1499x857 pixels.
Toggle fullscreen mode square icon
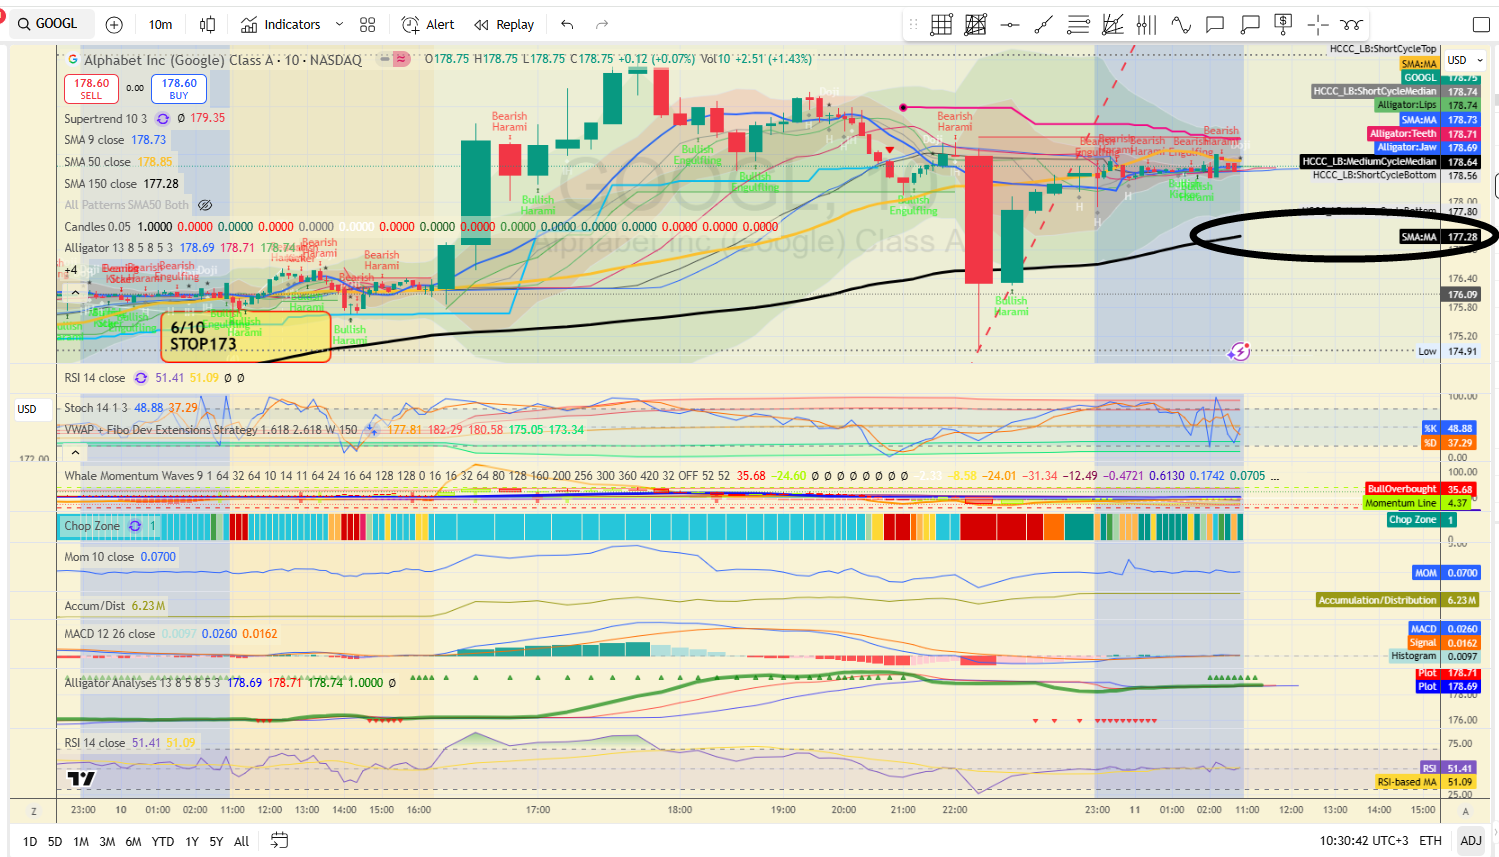[1481, 25]
